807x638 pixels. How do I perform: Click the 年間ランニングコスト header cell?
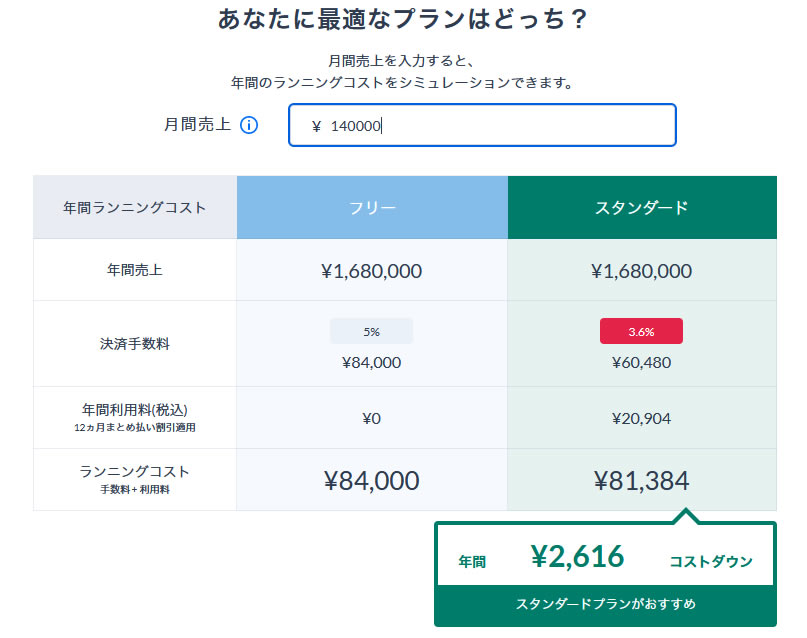click(135, 207)
